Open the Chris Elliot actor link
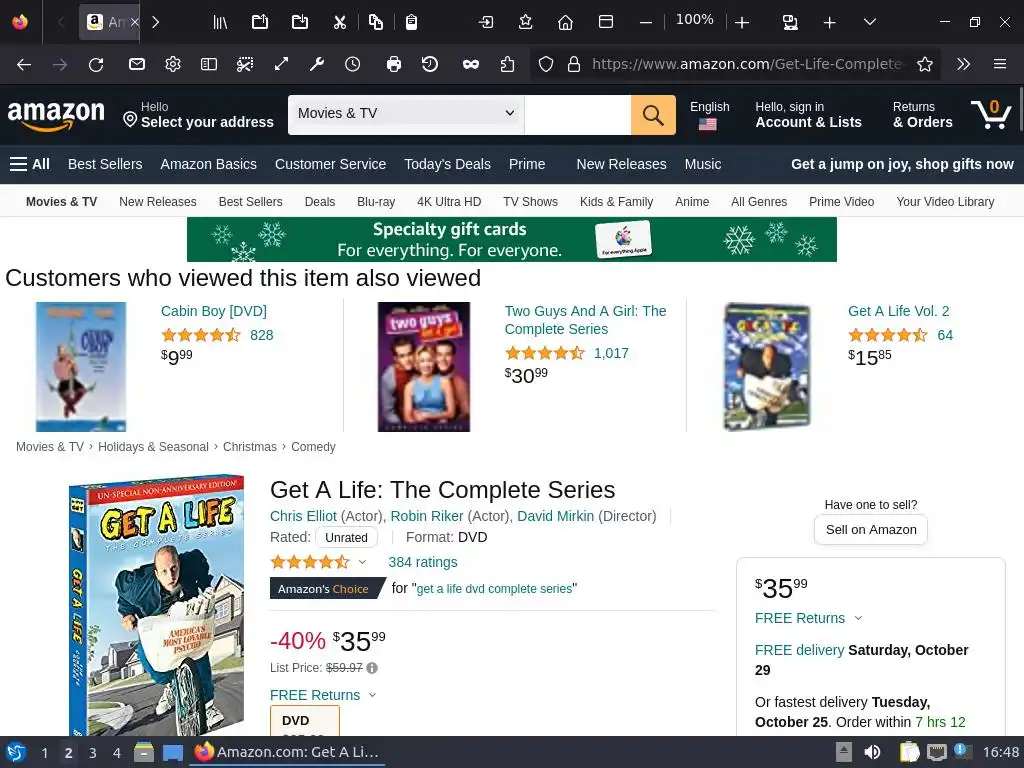Image resolution: width=1024 pixels, height=768 pixels. (x=304, y=516)
